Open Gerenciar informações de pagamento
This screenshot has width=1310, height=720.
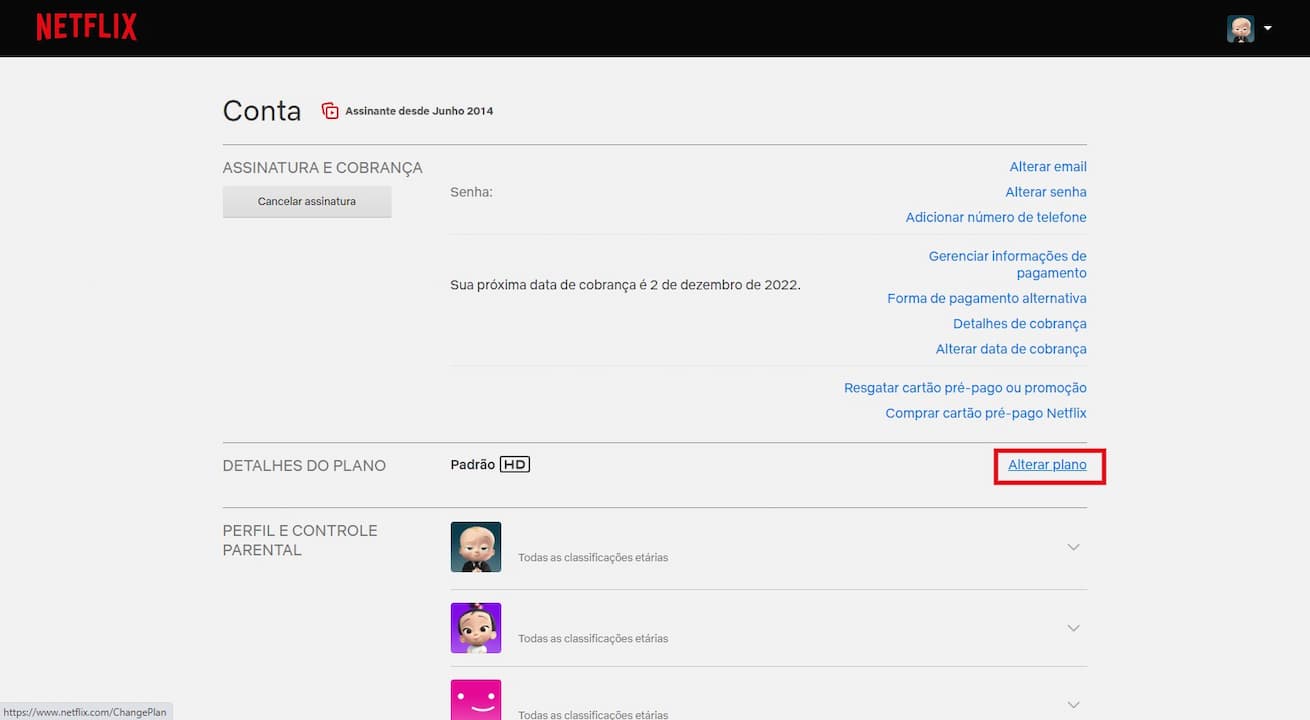[1007, 264]
